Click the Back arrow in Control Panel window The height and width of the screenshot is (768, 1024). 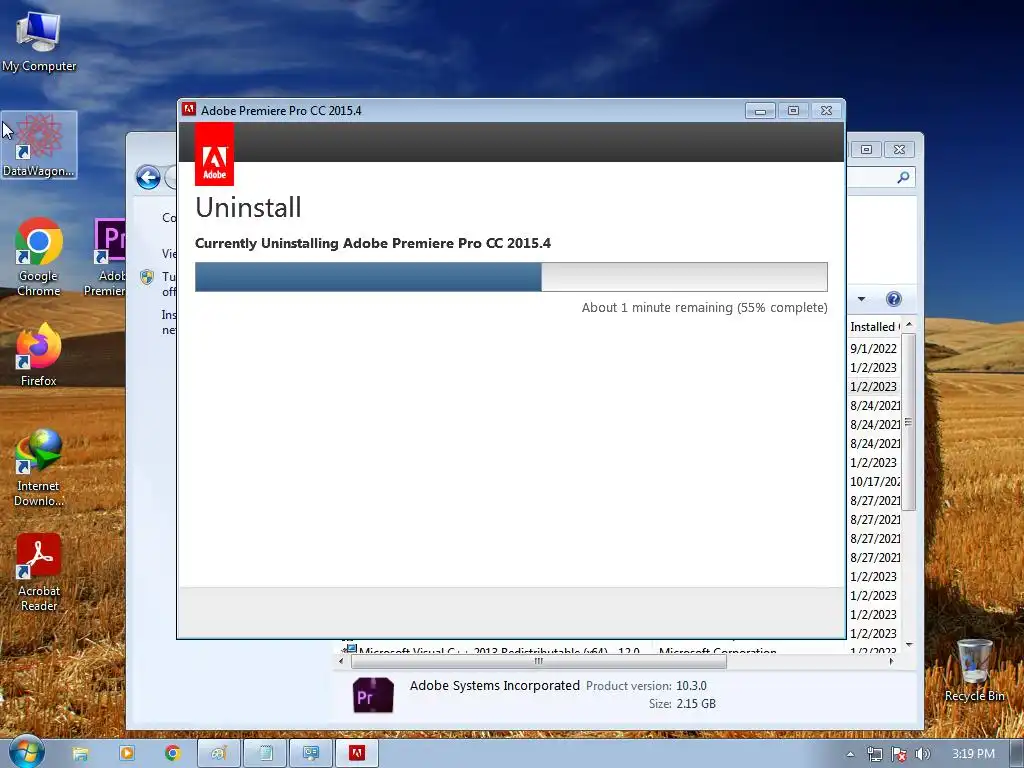click(x=148, y=177)
